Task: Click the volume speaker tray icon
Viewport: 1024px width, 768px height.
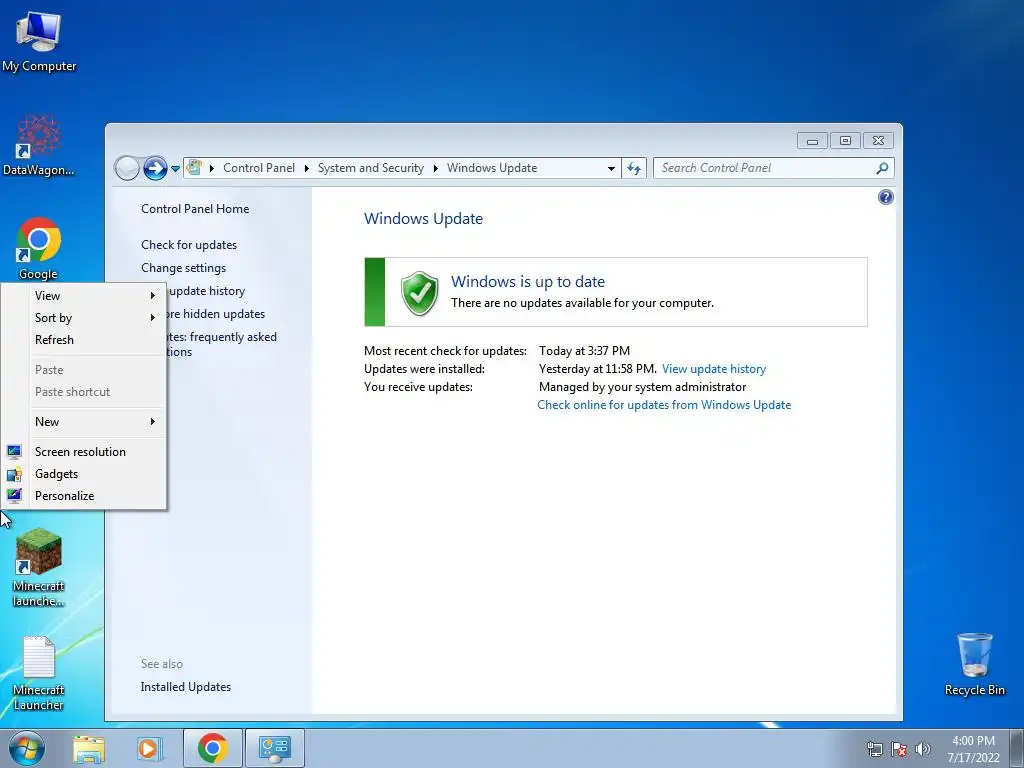Action: coord(923,749)
